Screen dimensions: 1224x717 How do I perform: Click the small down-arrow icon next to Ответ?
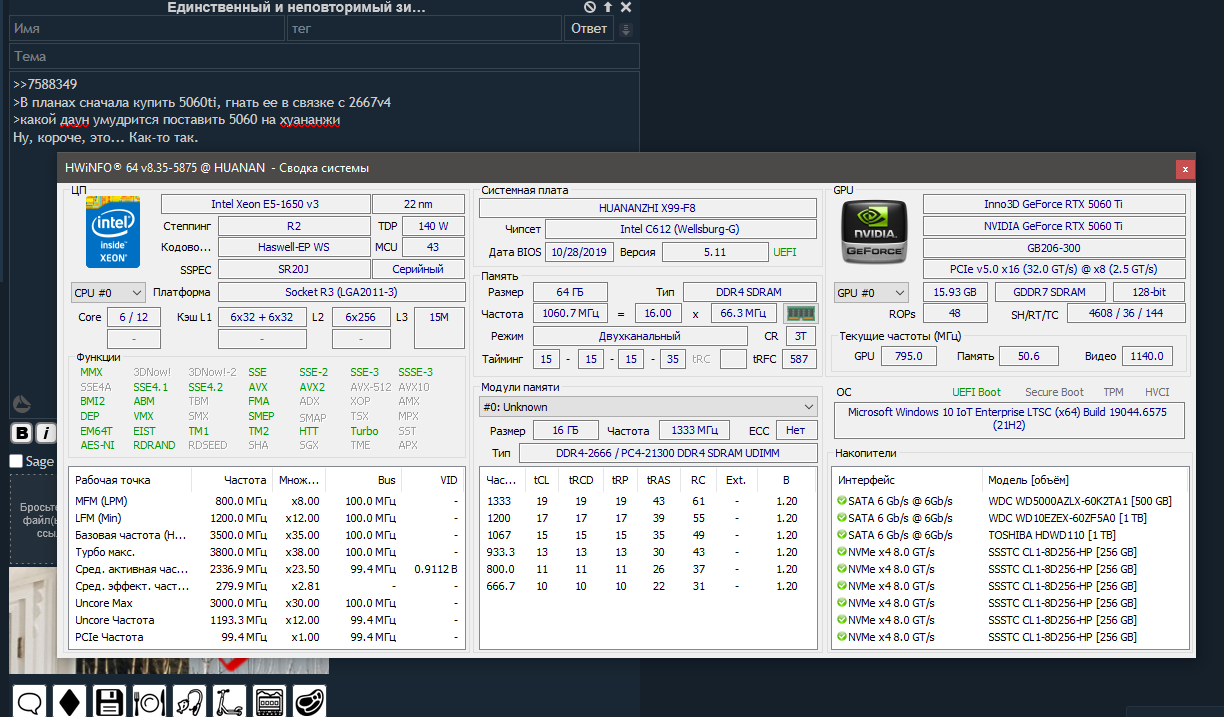click(626, 29)
